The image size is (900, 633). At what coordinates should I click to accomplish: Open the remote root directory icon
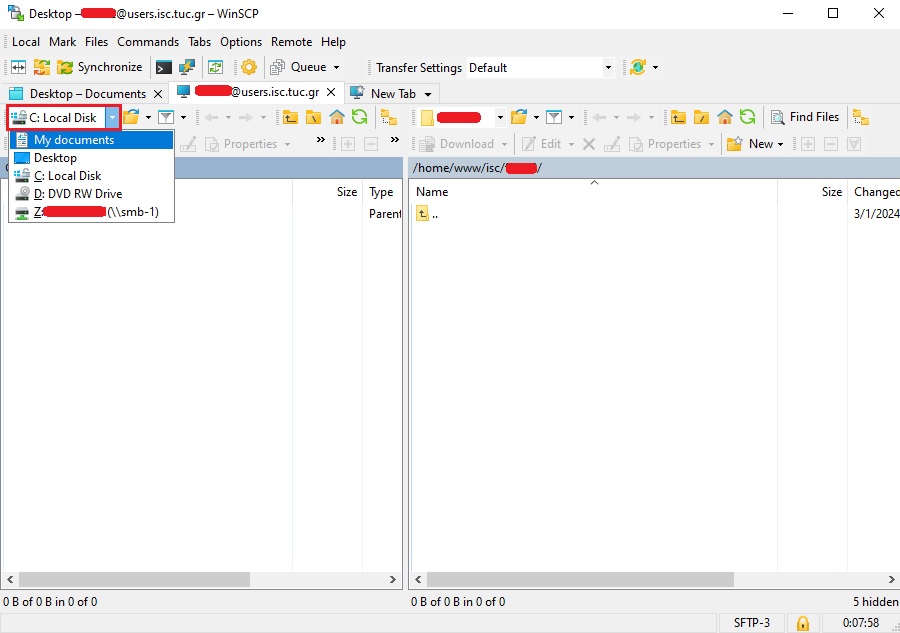coord(702,117)
